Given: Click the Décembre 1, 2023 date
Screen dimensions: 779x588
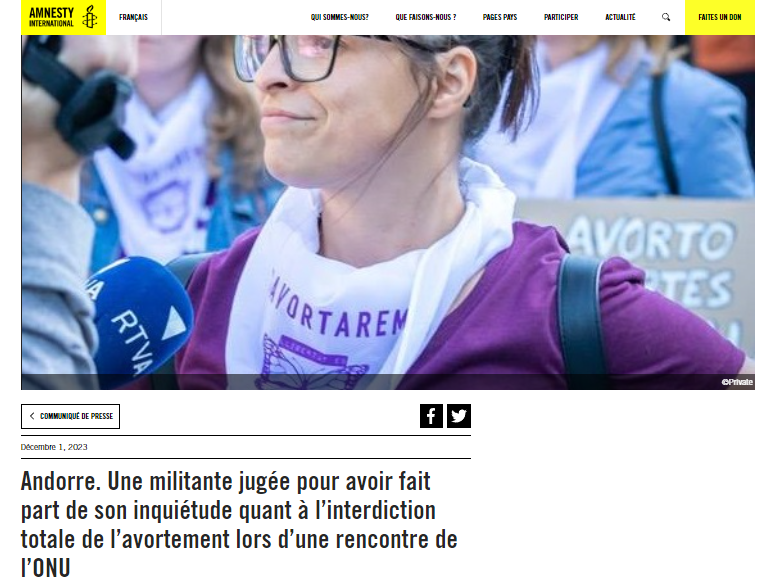Looking at the screenshot, I should tap(54, 447).
